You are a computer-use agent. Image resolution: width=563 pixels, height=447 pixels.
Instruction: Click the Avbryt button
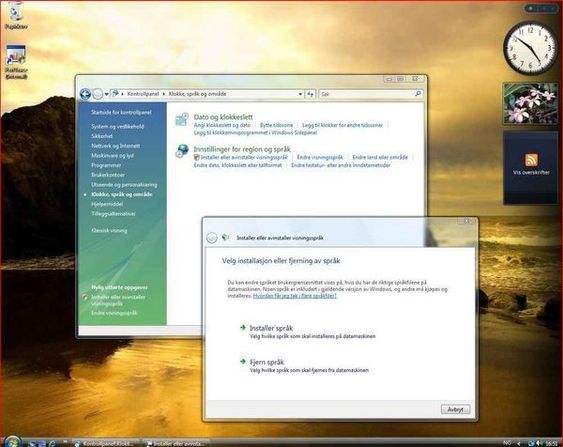(455, 409)
